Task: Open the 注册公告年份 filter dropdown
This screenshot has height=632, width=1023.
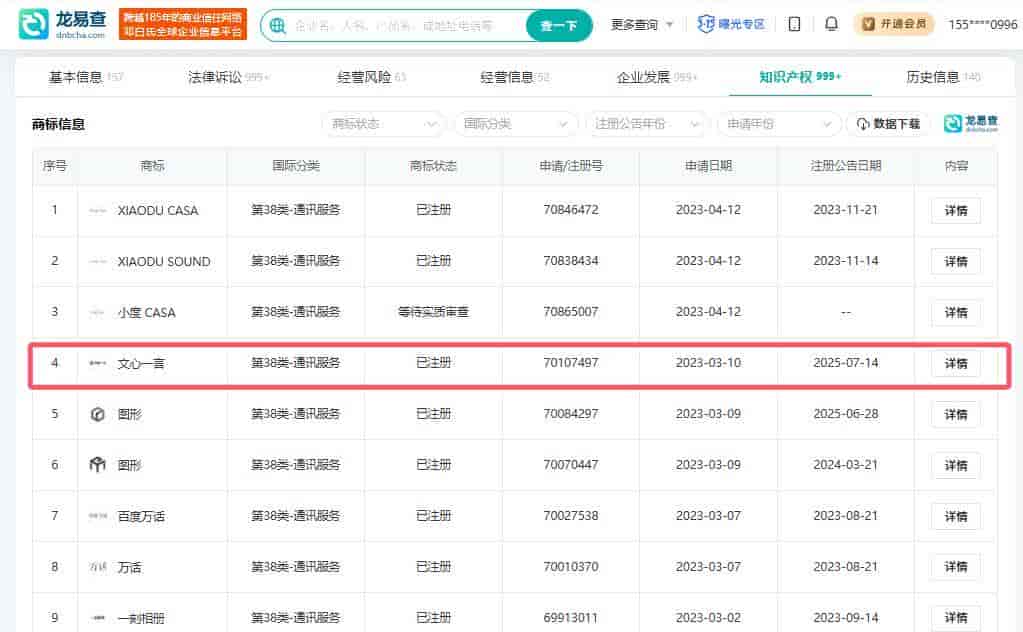Action: 647,124
